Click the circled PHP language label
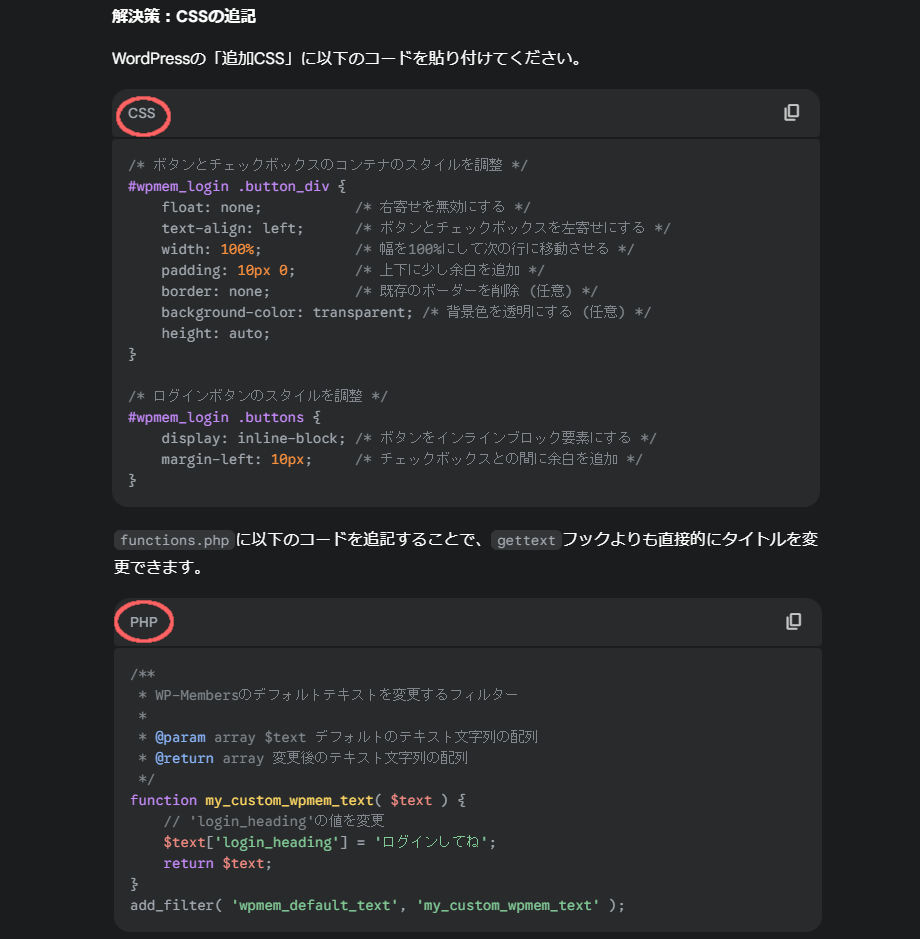 (144, 622)
